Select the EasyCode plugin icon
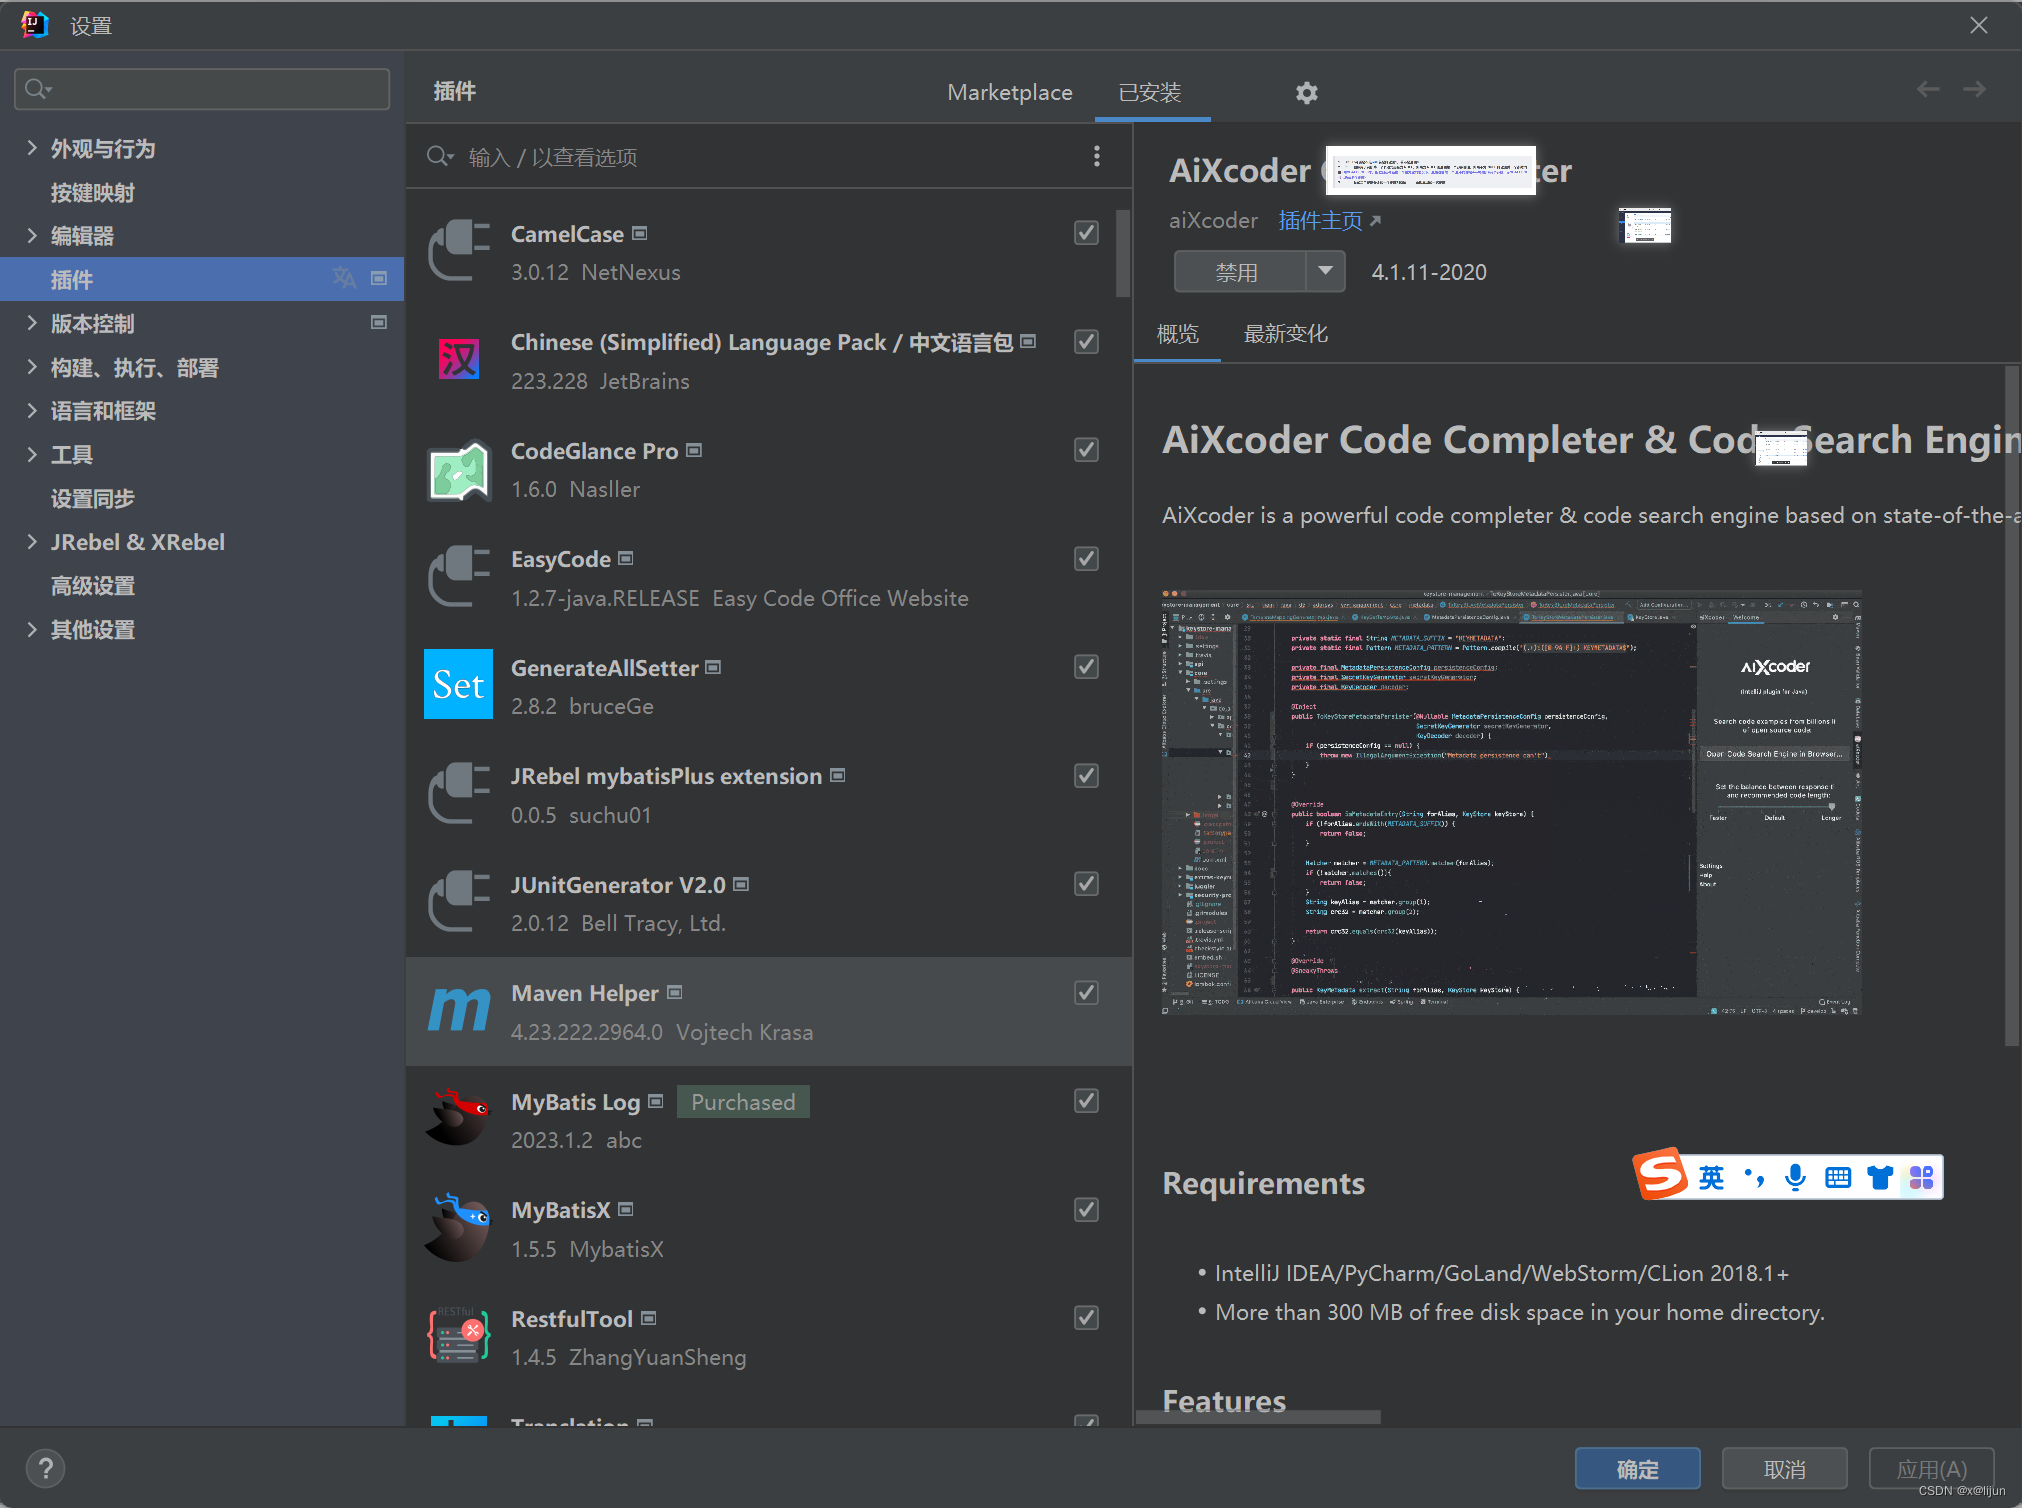The image size is (2022, 1508). coord(459,576)
